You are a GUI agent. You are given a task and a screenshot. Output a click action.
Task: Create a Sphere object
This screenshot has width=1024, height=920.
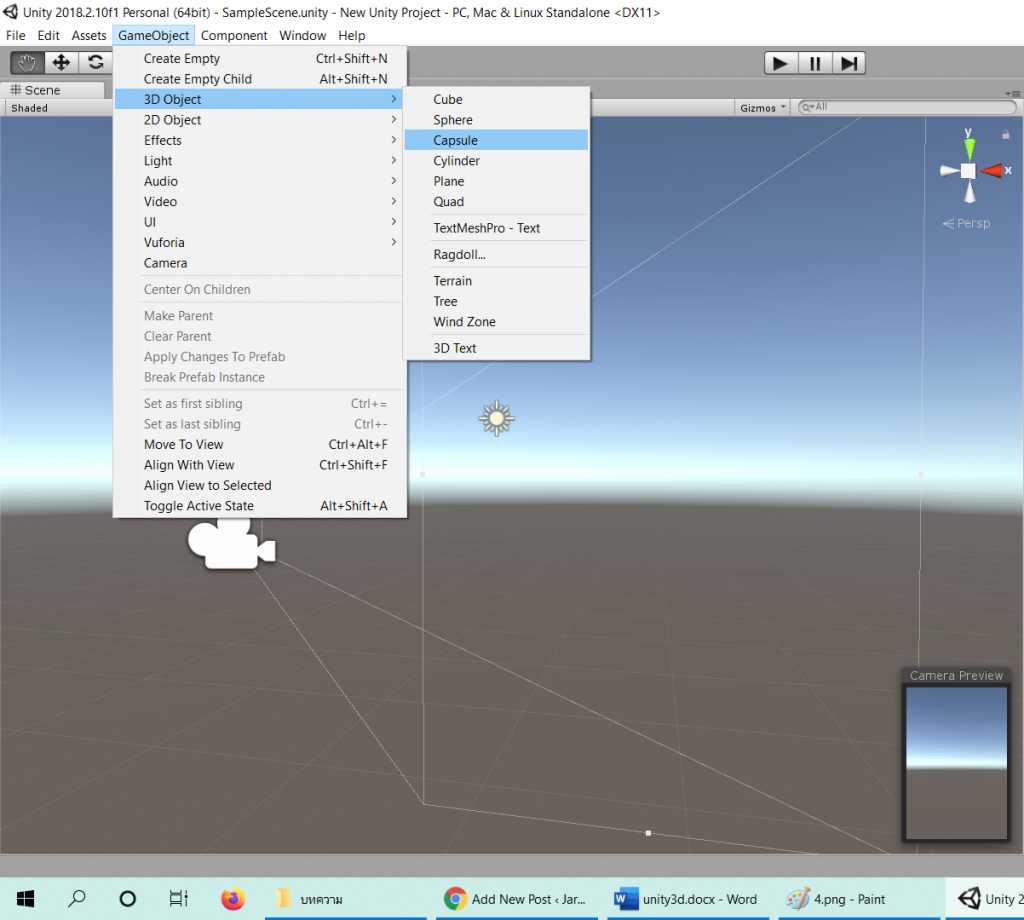point(496,120)
